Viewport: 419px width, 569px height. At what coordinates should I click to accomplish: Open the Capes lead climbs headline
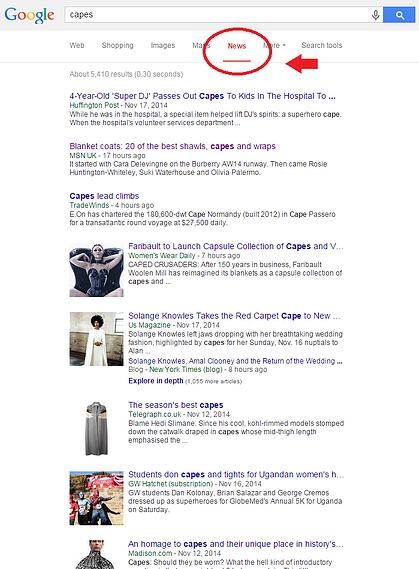(104, 196)
